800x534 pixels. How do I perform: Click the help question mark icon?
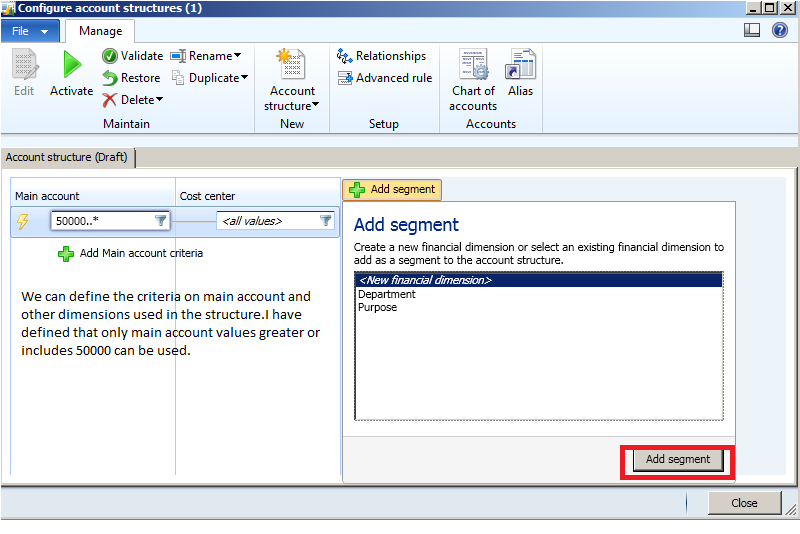pyautogui.click(x=780, y=31)
